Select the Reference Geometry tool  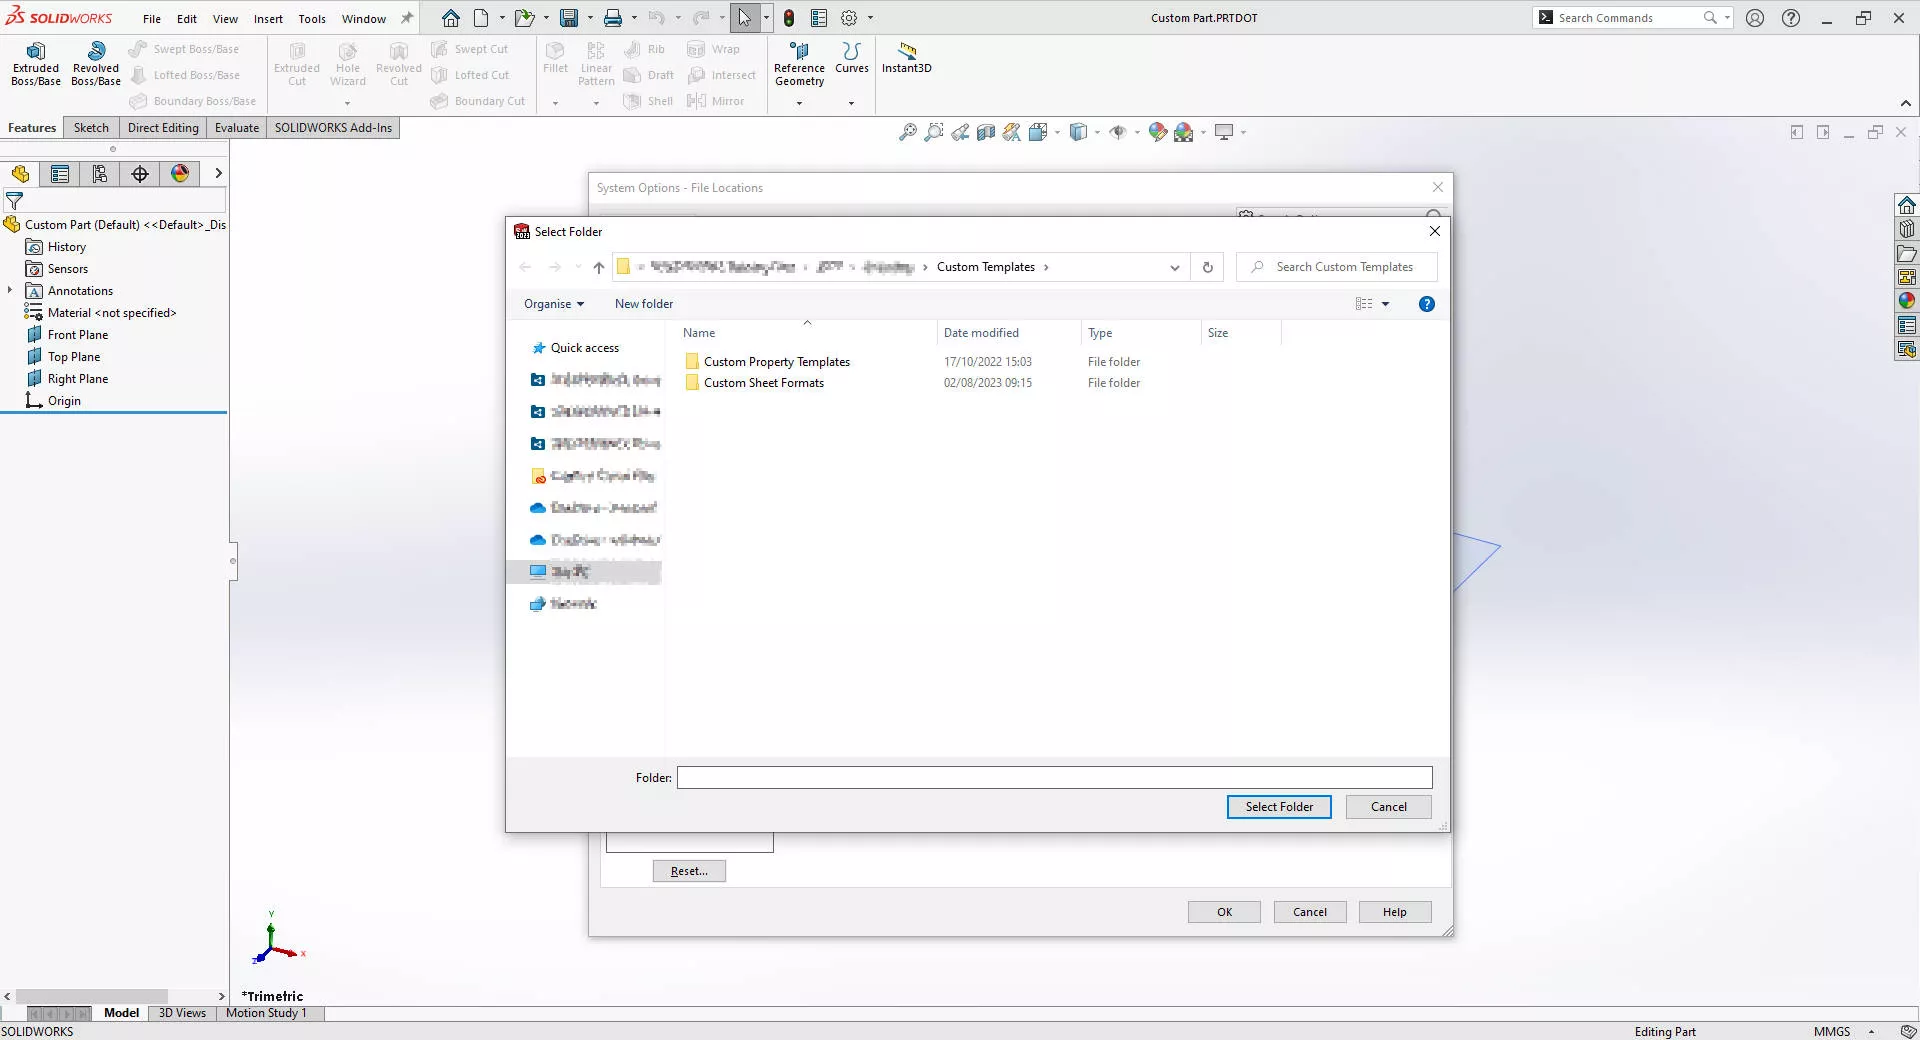[799, 62]
